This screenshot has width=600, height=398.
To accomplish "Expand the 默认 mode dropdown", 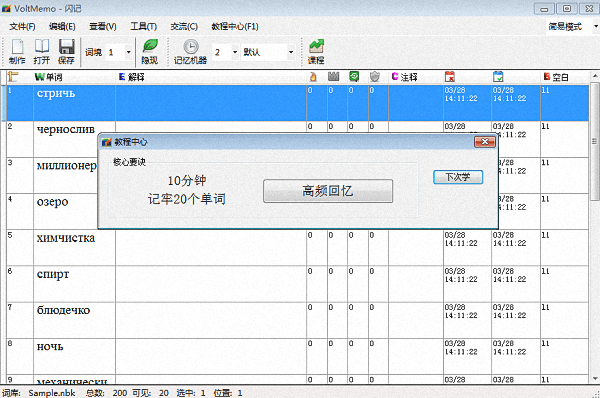I will pos(291,52).
